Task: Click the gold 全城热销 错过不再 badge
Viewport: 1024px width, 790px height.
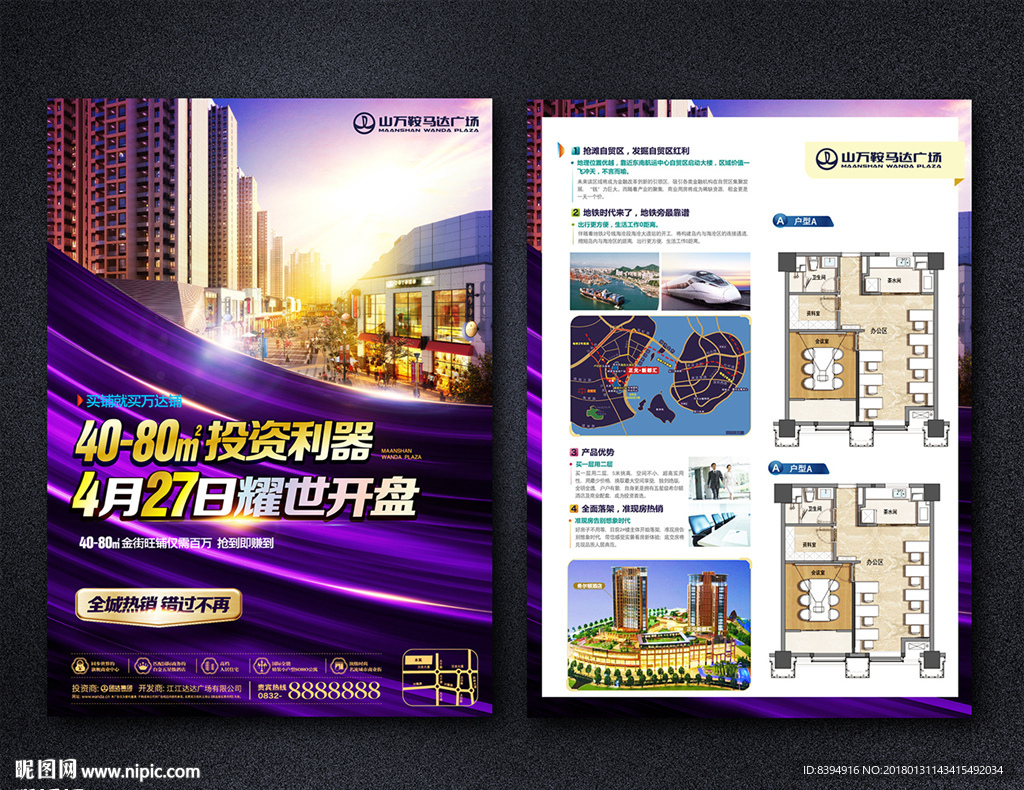Action: click(x=159, y=605)
